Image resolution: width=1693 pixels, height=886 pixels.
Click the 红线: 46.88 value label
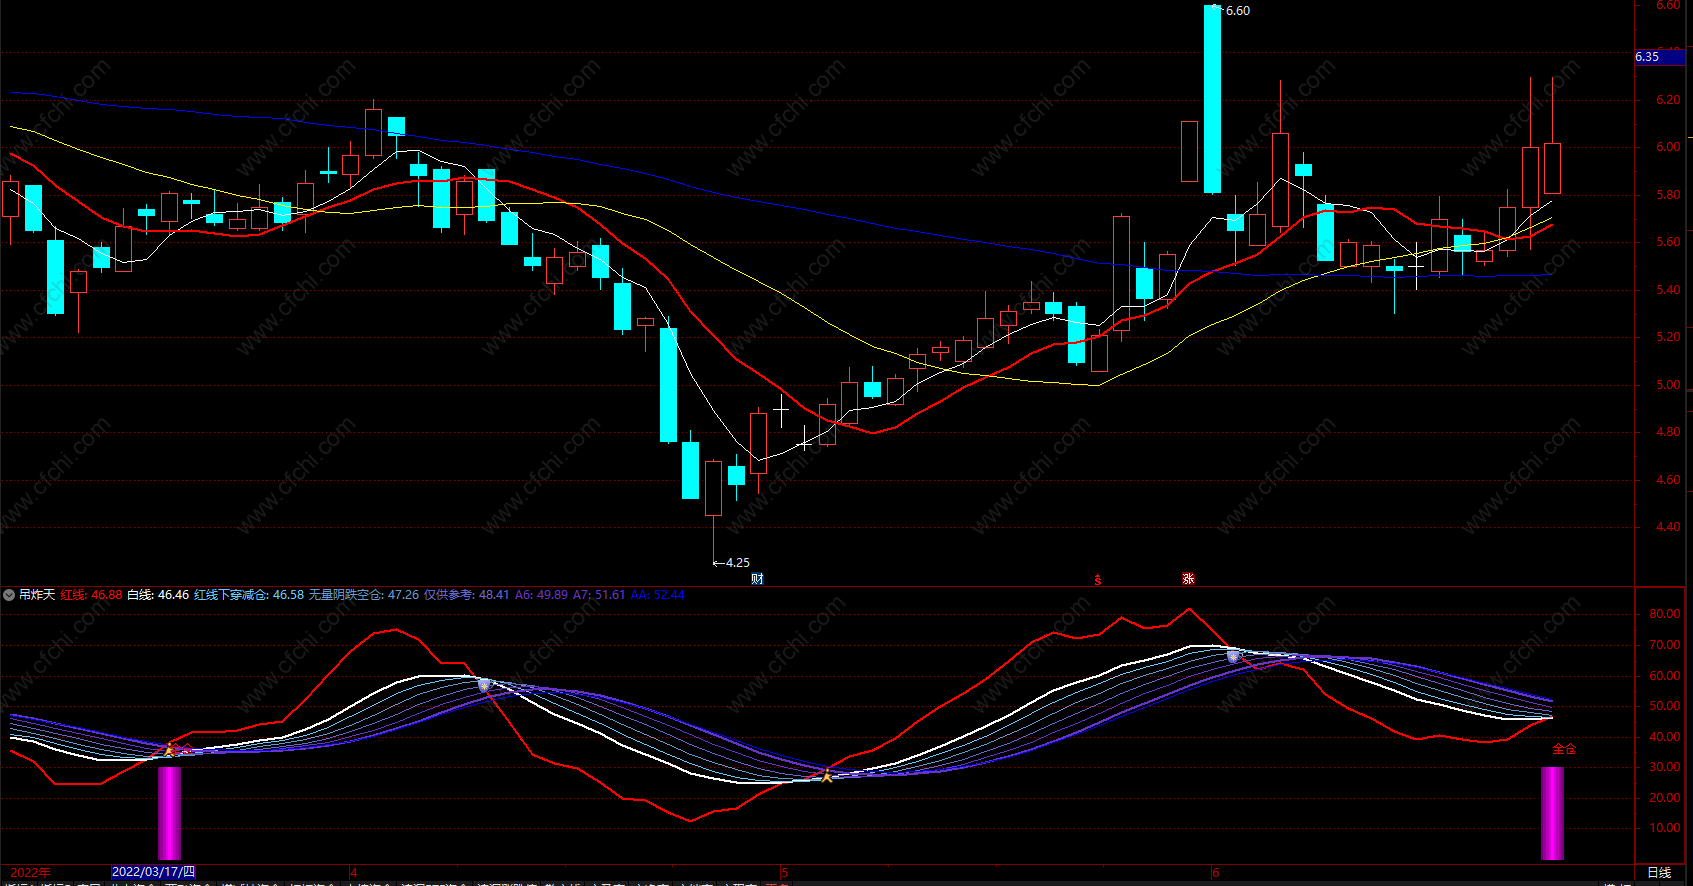91,595
